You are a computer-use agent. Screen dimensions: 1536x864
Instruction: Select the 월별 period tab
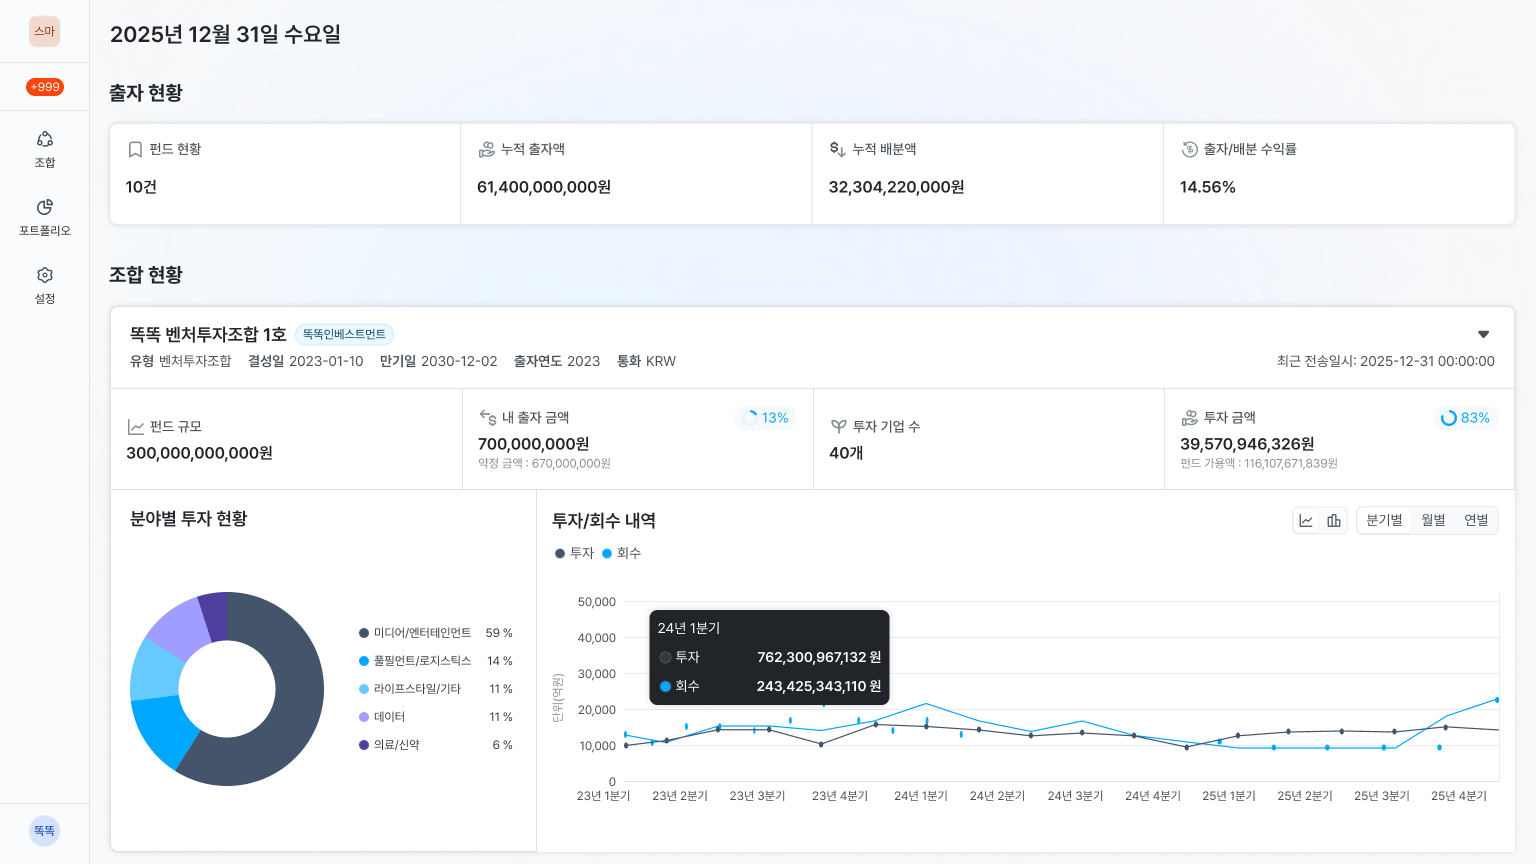click(x=1434, y=520)
